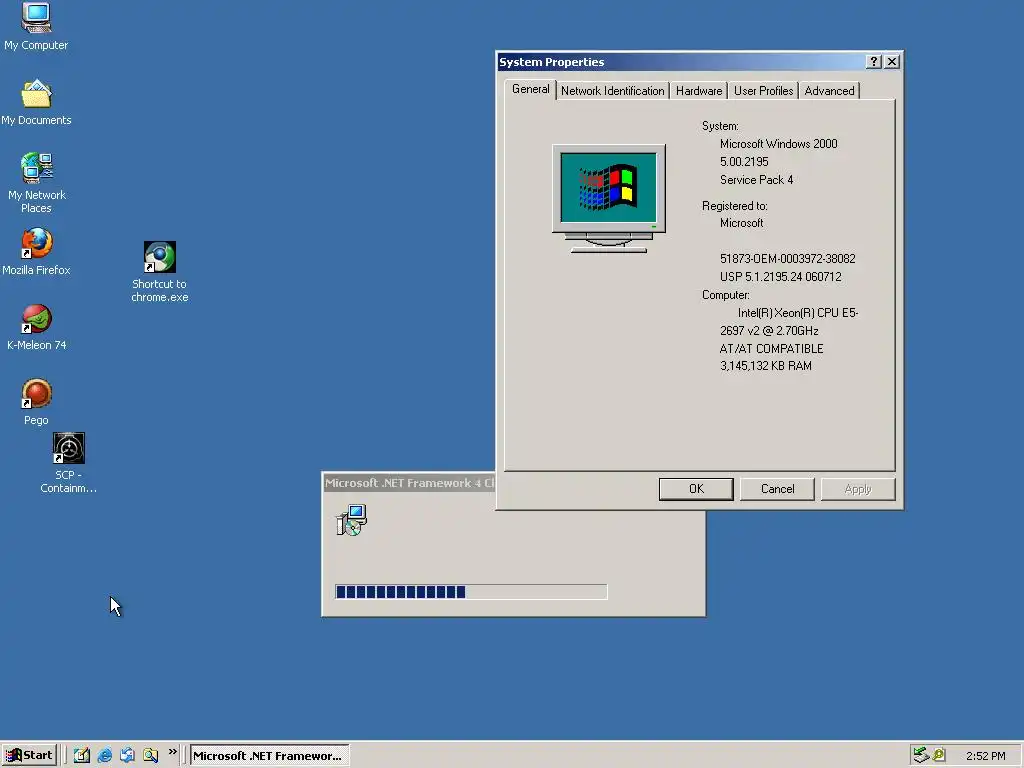The width and height of the screenshot is (1024, 768).
Task: Click the Microsoft .NET Framework taskbar button
Action: click(x=269, y=756)
